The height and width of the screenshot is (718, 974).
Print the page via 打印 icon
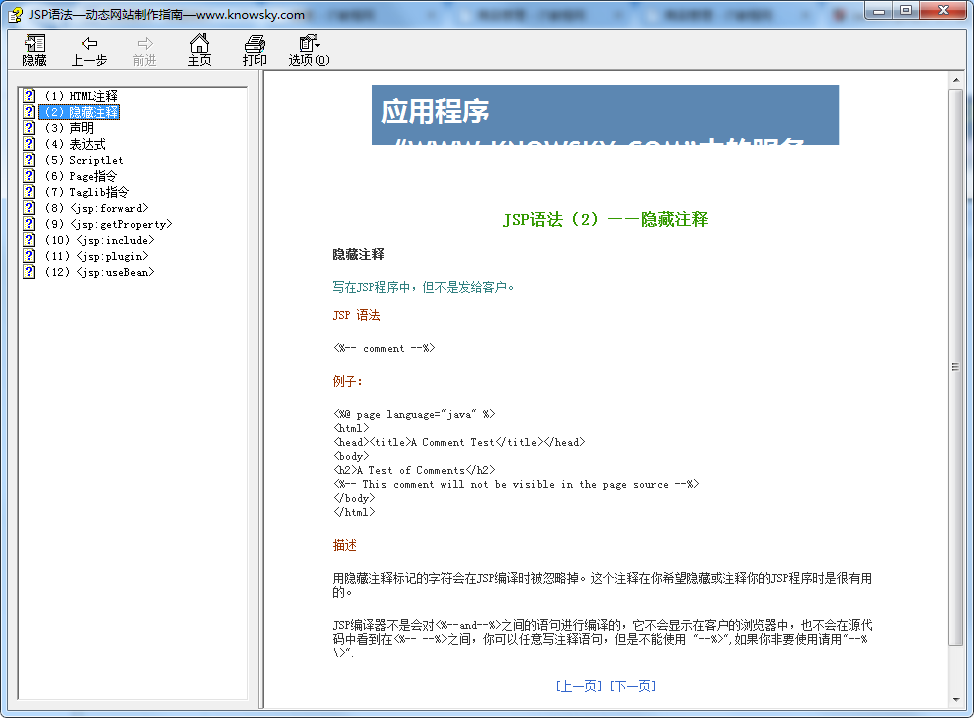click(255, 50)
